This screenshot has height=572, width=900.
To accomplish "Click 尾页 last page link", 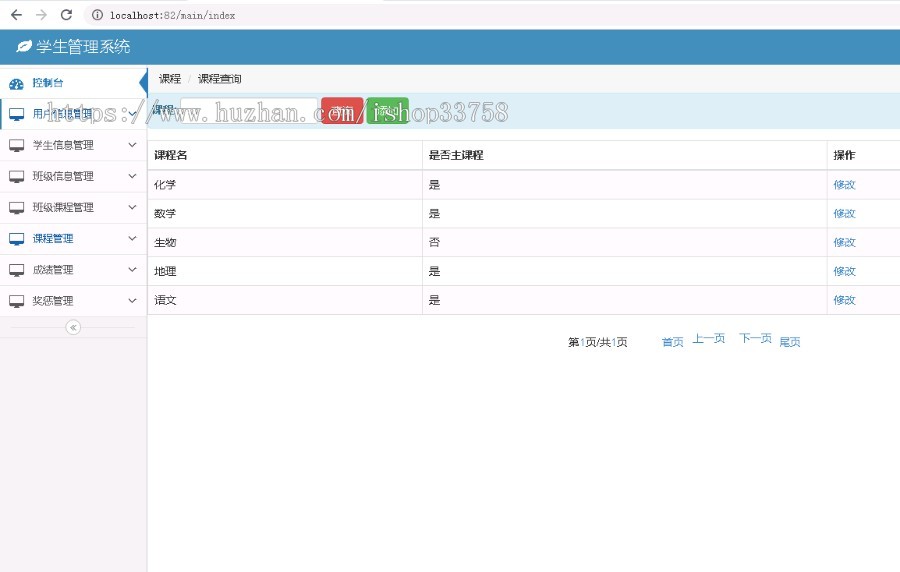I will coord(790,342).
